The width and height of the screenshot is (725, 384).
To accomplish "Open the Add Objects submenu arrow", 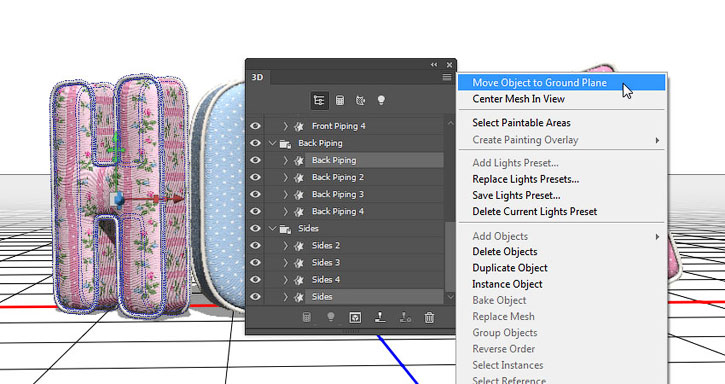I will coord(657,236).
